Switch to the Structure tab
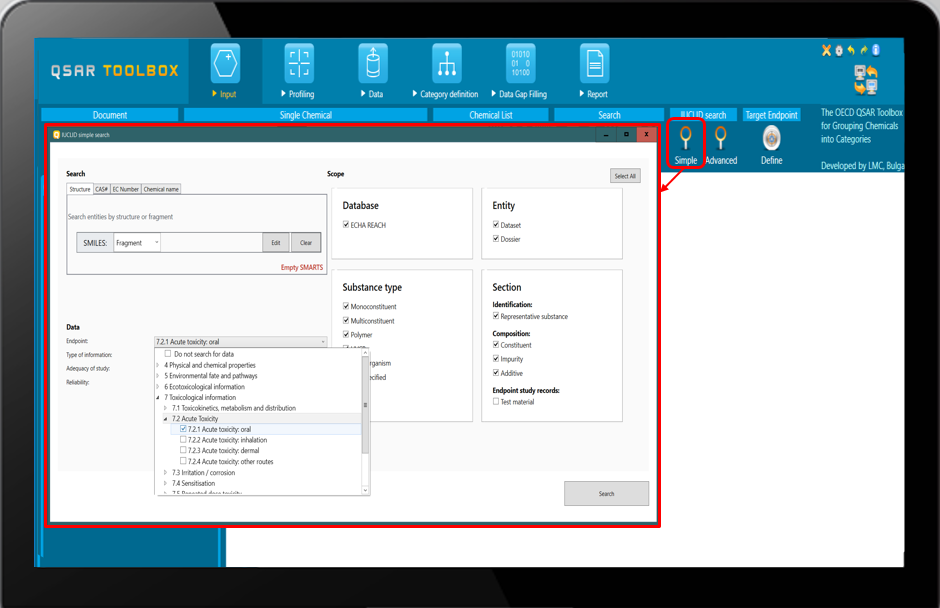Viewport: 940px width, 608px height. pyautogui.click(x=80, y=189)
